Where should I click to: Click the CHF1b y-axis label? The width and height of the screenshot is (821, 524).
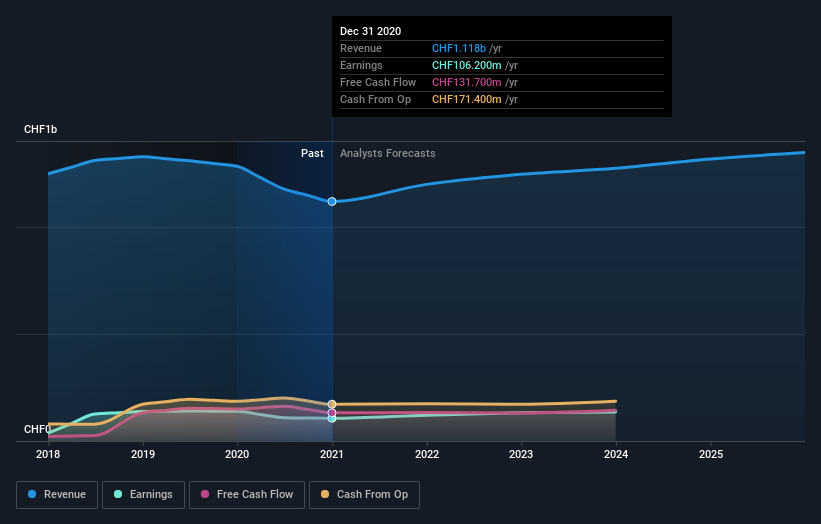point(40,129)
